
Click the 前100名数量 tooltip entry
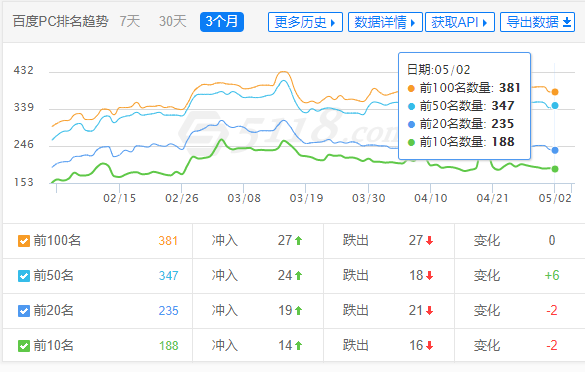point(464,88)
